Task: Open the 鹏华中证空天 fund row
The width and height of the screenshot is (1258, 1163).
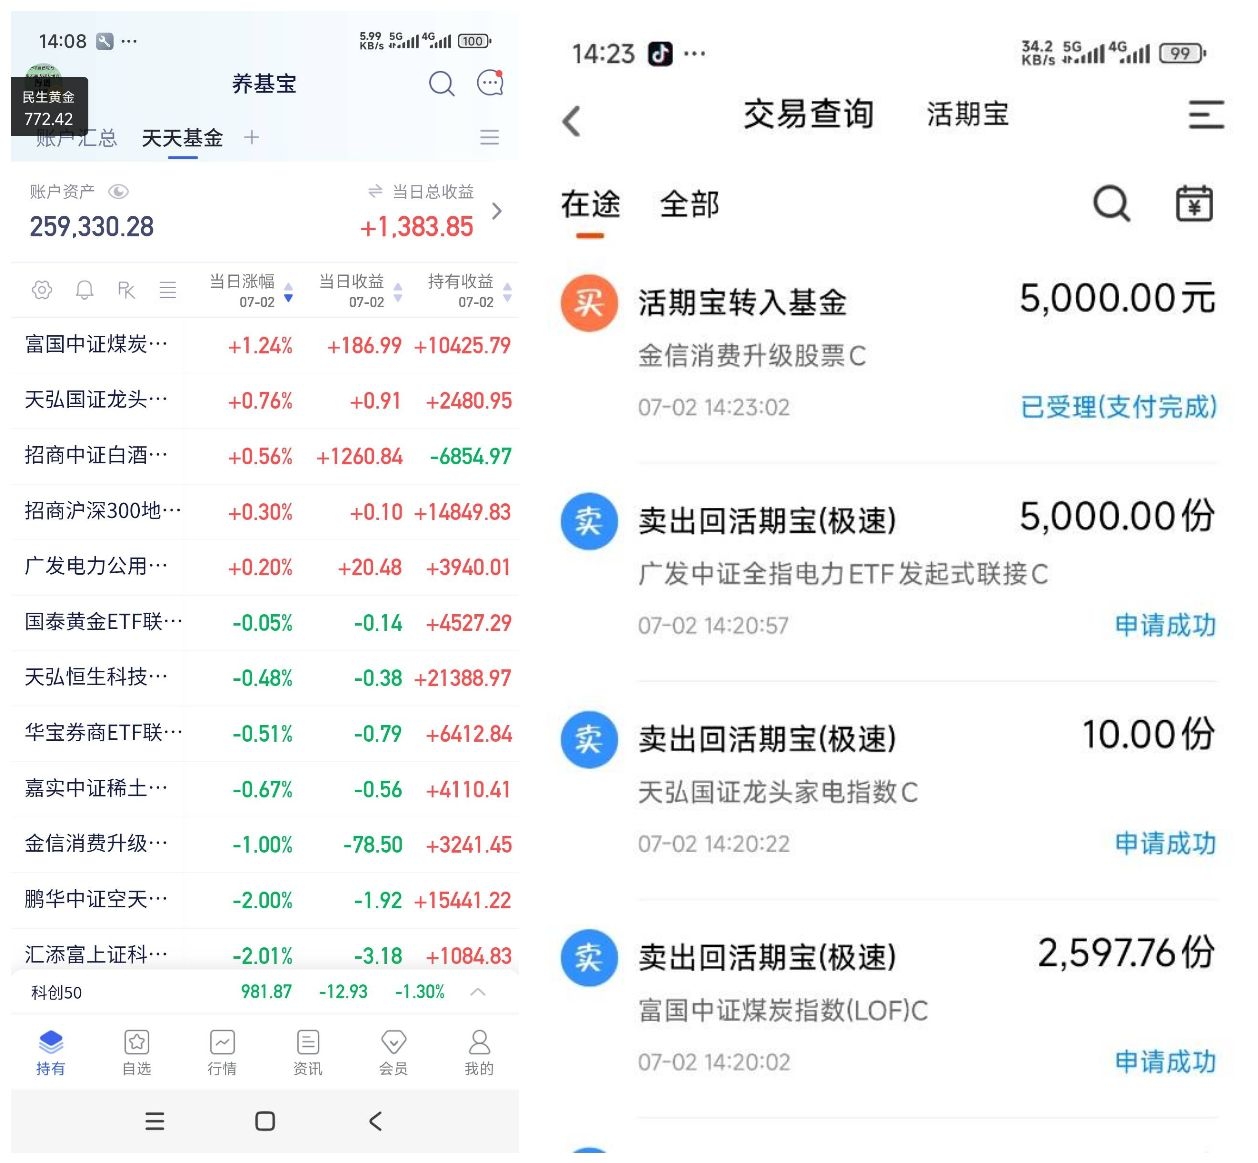Action: [x=265, y=901]
